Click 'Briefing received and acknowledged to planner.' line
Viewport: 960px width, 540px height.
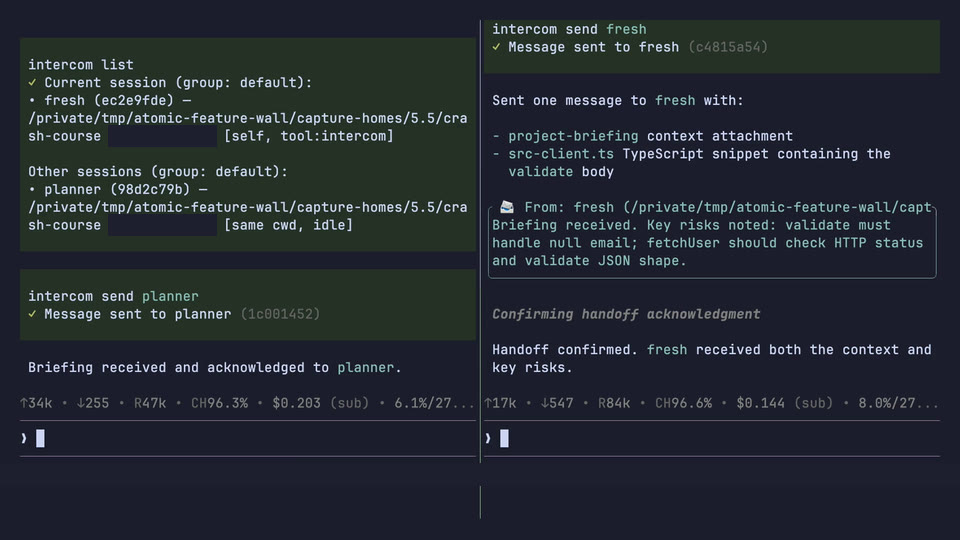(215, 367)
